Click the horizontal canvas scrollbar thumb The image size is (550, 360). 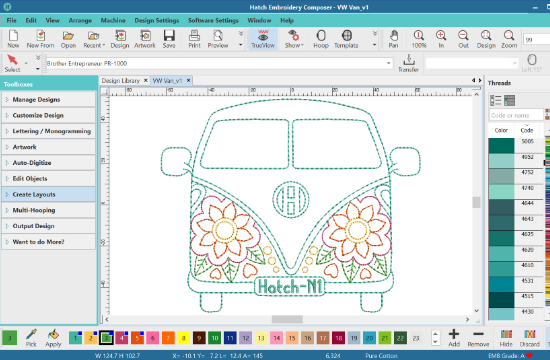pos(287,319)
